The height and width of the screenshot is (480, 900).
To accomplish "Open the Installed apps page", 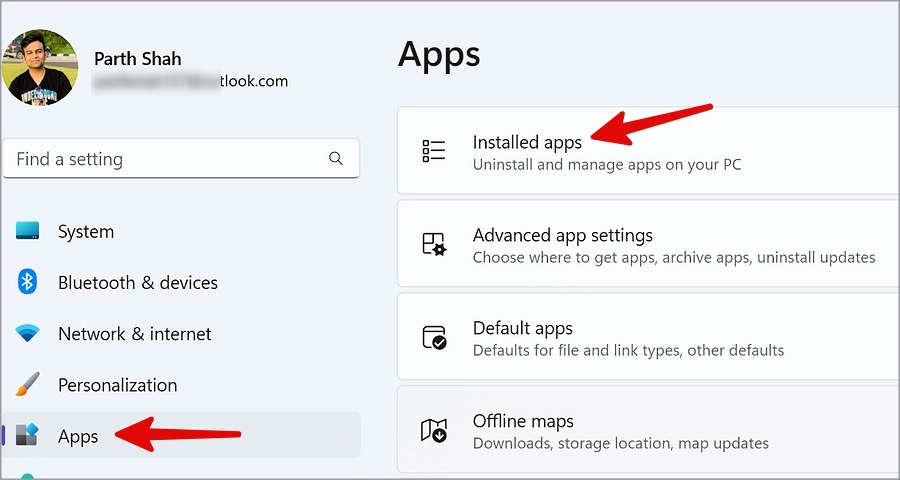I will click(649, 150).
